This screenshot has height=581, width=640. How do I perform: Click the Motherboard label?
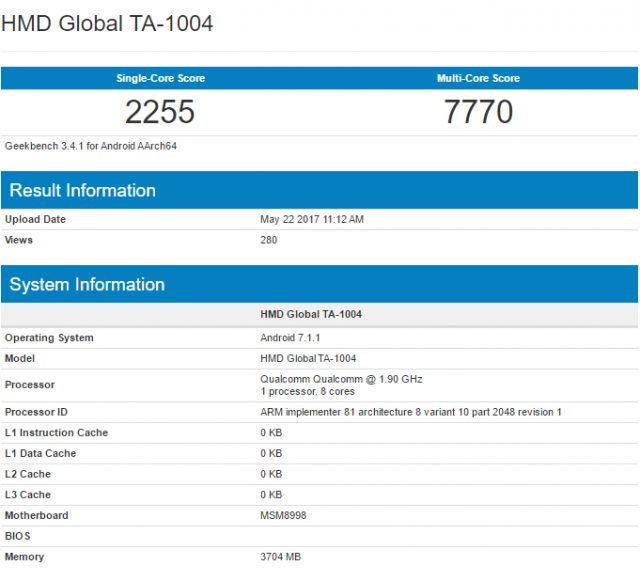(36, 516)
